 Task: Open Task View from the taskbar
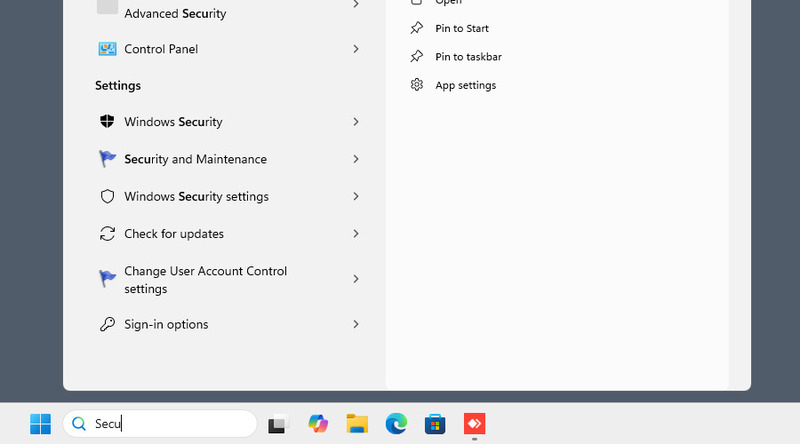tap(279, 424)
